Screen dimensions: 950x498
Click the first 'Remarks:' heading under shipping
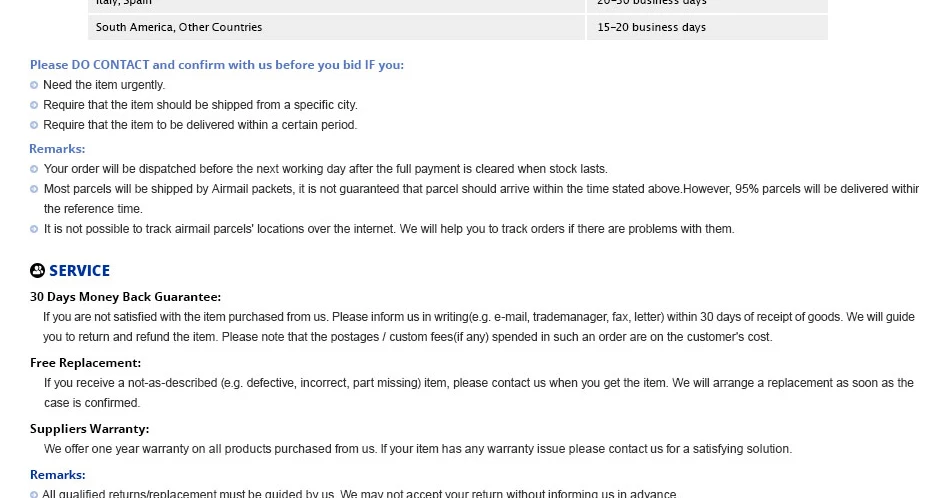click(57, 149)
